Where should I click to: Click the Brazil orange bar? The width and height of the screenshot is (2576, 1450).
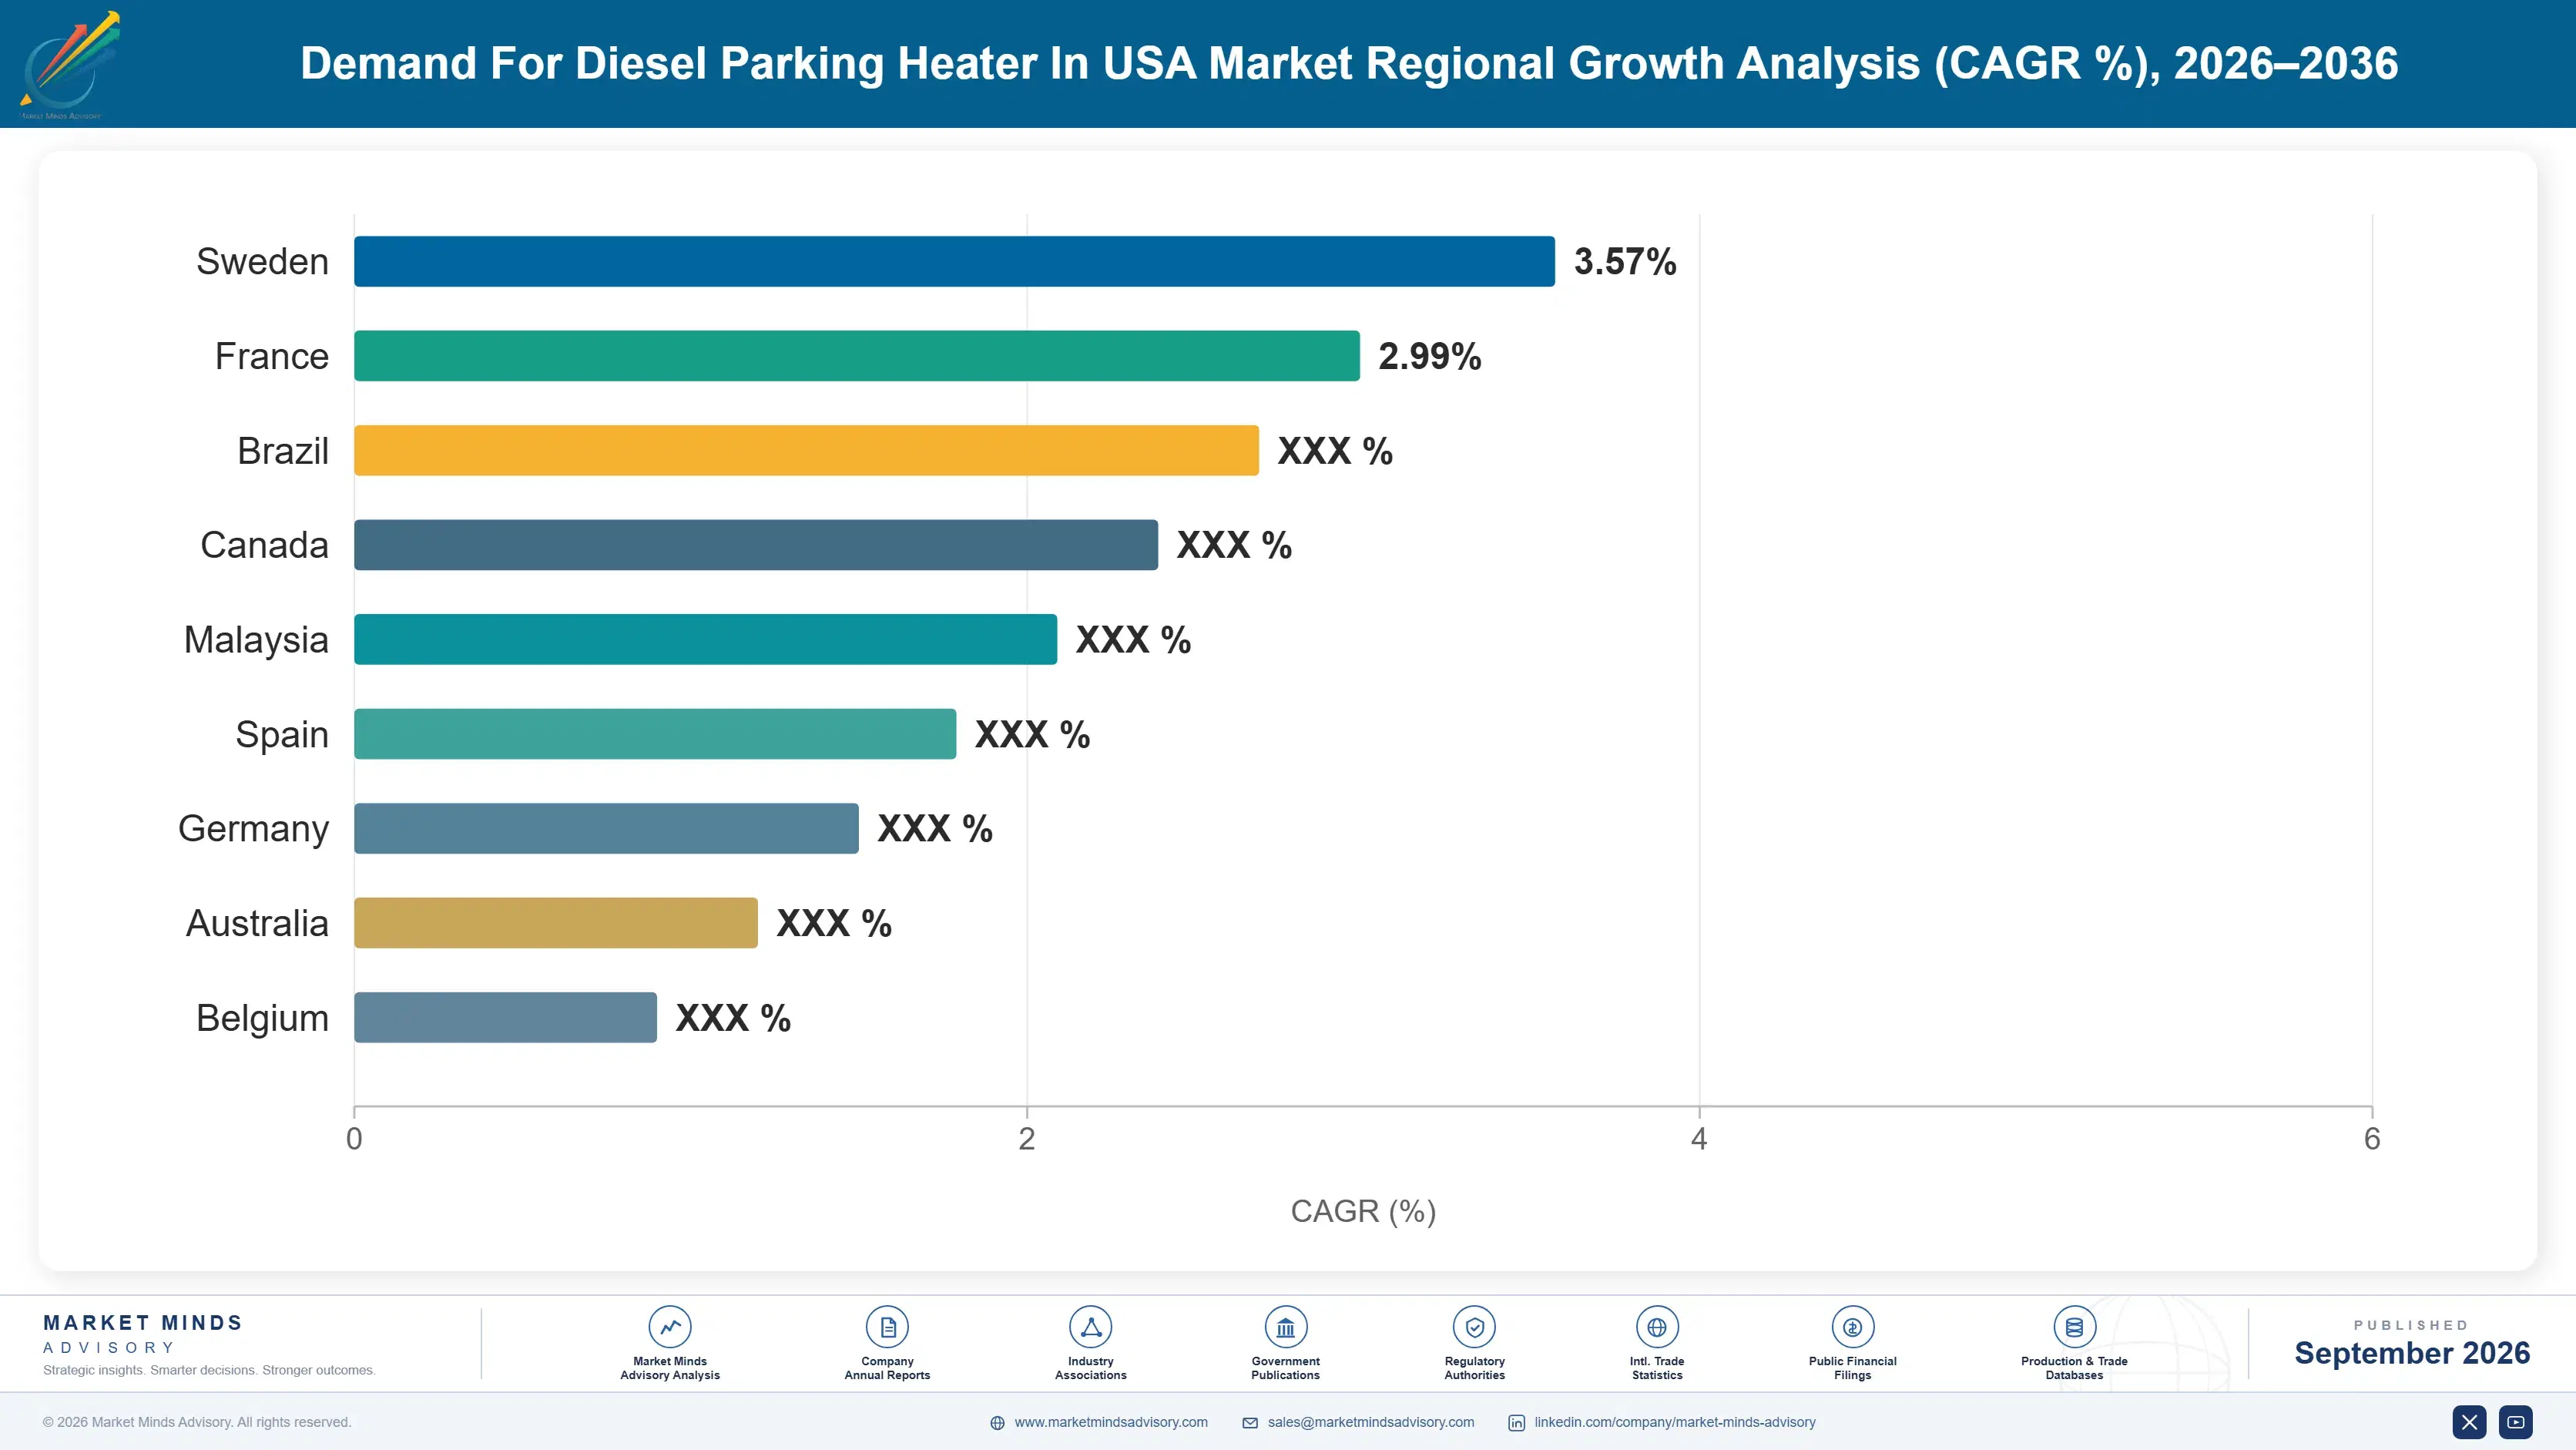coord(806,450)
